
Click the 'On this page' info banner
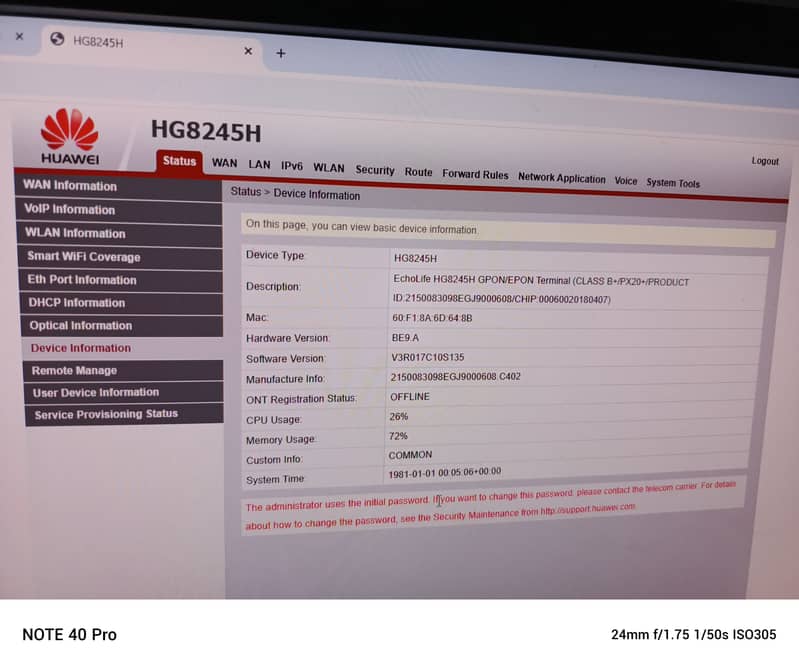pyautogui.click(x=508, y=229)
